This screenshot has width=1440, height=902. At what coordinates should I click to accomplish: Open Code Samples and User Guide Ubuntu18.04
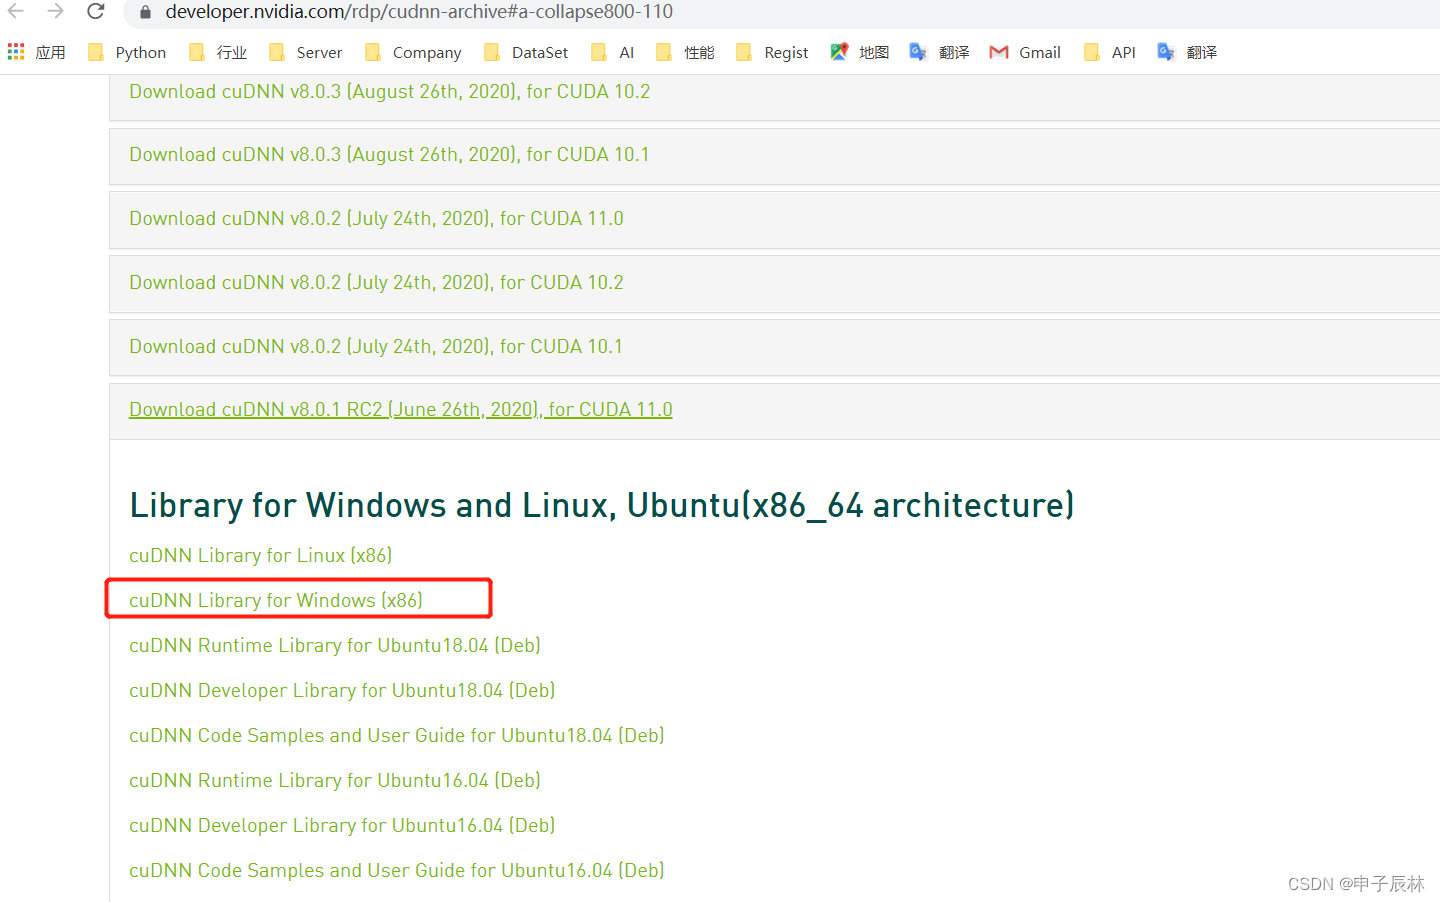pyautogui.click(x=397, y=735)
